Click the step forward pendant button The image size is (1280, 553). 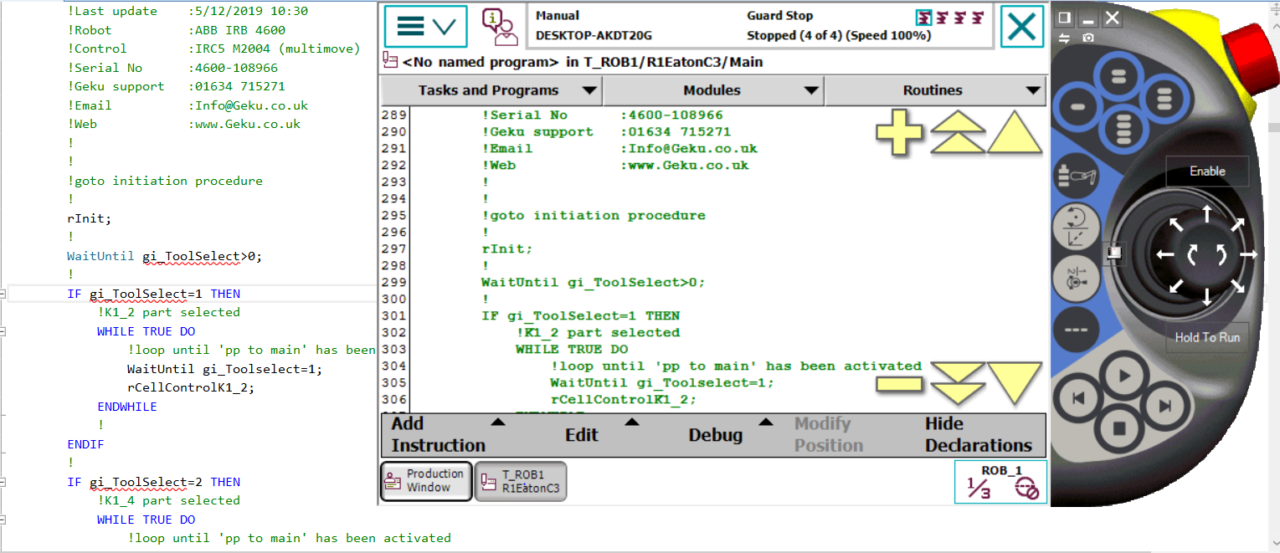tap(1165, 405)
